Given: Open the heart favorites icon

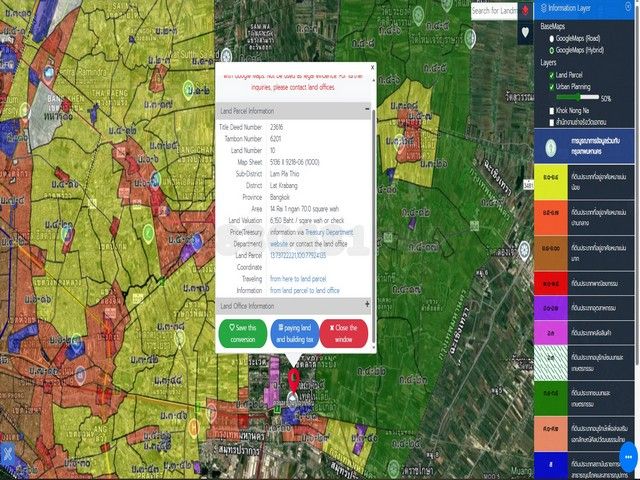Looking at the screenshot, I should [x=526, y=32].
